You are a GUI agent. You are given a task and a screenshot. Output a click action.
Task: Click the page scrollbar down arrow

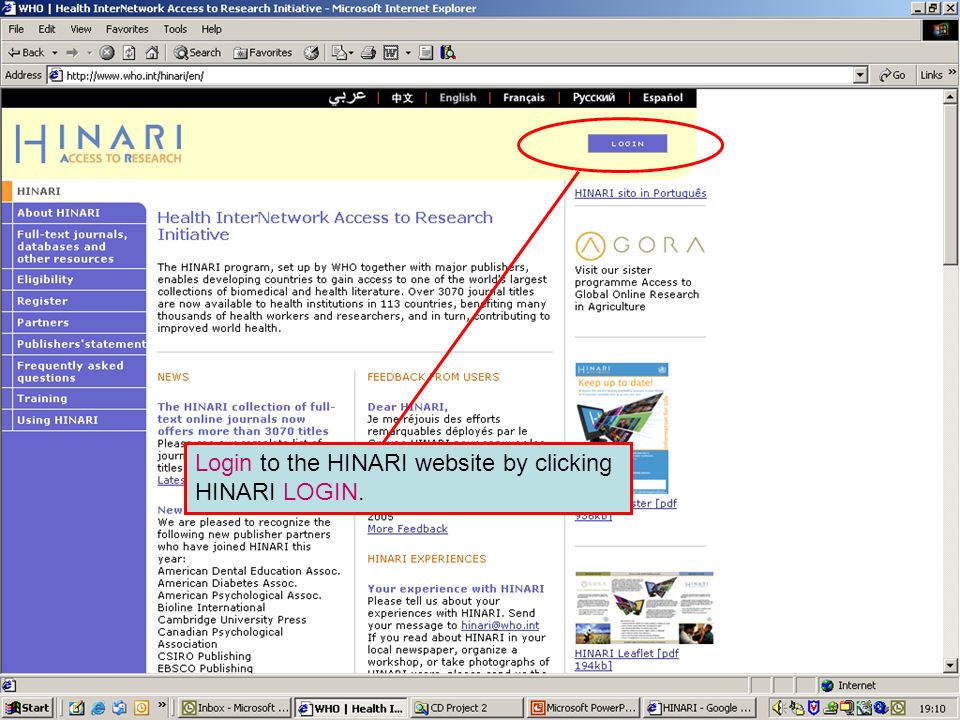point(950,666)
